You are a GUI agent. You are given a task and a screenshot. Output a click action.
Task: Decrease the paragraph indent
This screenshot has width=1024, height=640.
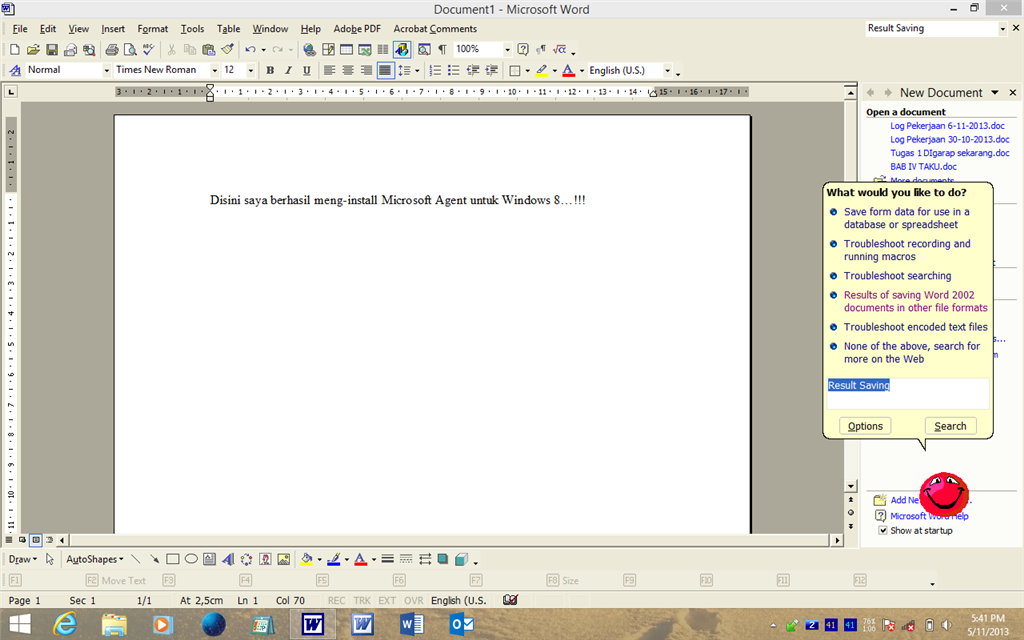pos(473,71)
